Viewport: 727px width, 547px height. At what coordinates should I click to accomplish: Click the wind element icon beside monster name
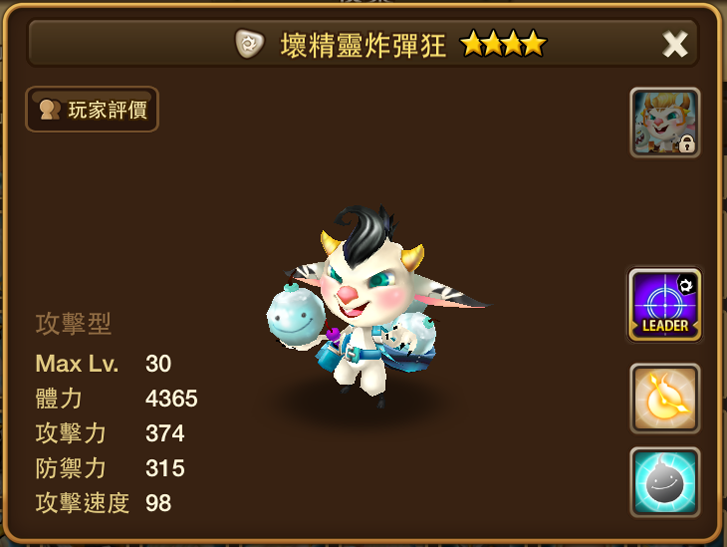tap(249, 44)
